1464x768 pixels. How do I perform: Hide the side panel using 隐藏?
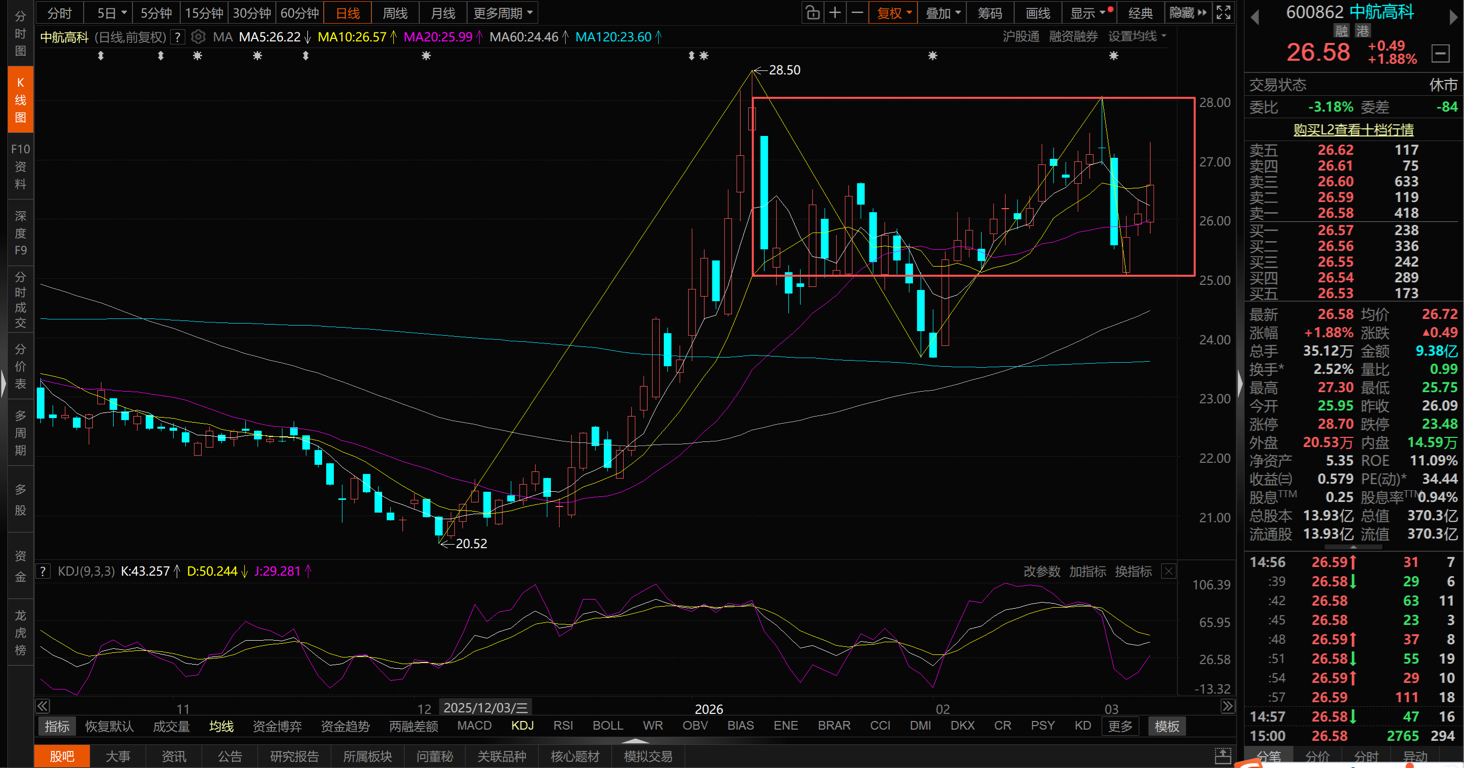pyautogui.click(x=1187, y=13)
